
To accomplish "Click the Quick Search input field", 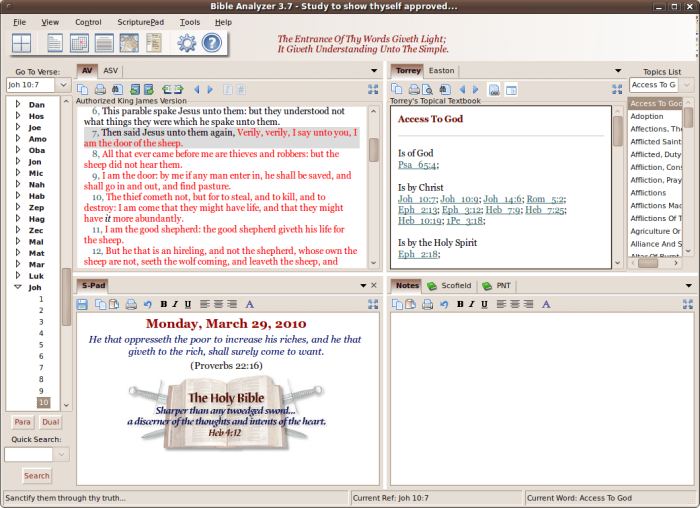I will pyautogui.click(x=29, y=454).
